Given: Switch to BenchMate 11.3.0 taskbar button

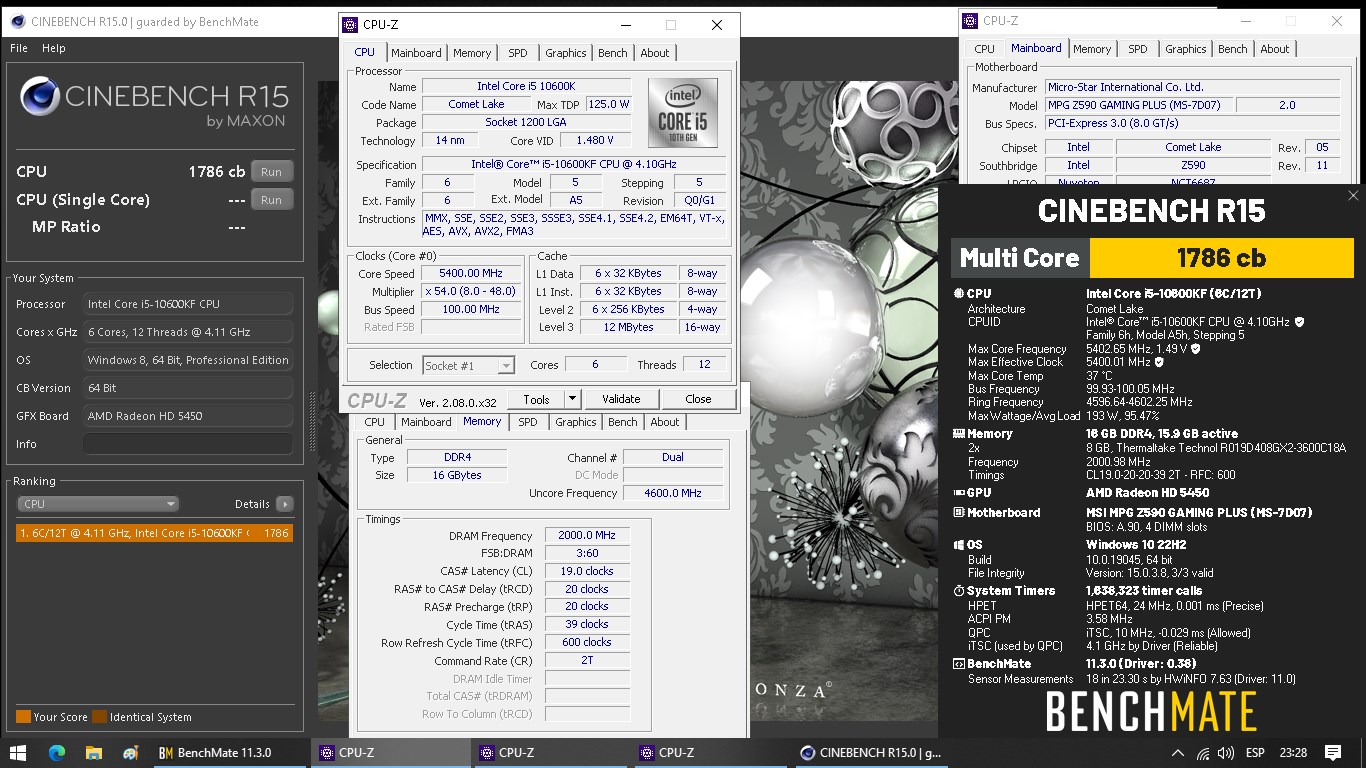Looking at the screenshot, I should click(229, 752).
